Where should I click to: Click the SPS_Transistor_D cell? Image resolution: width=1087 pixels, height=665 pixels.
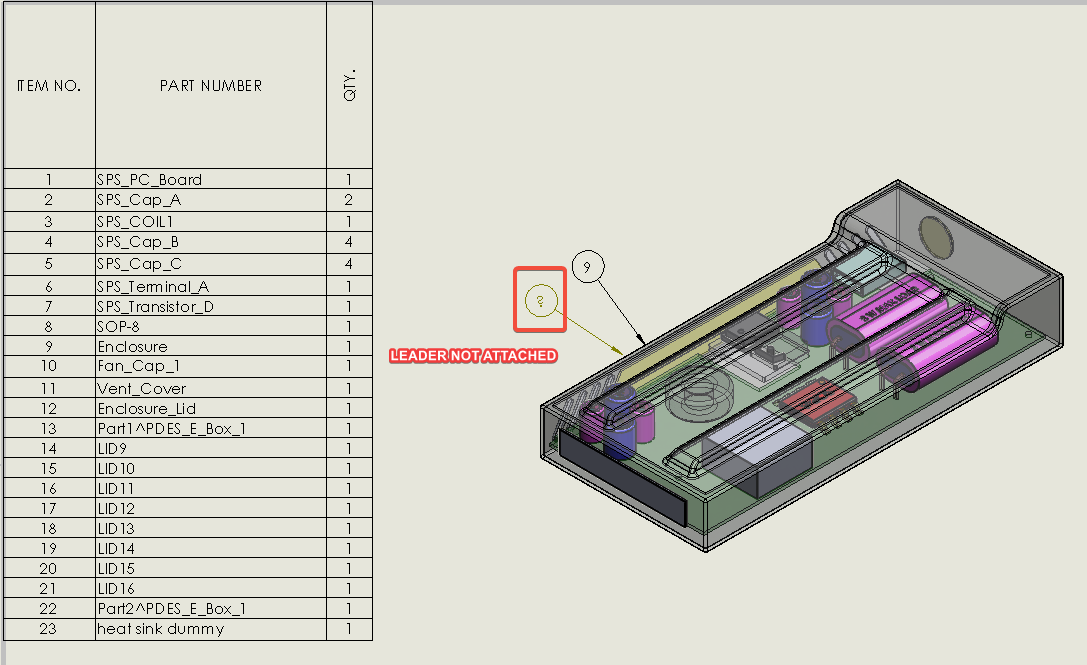tap(211, 306)
